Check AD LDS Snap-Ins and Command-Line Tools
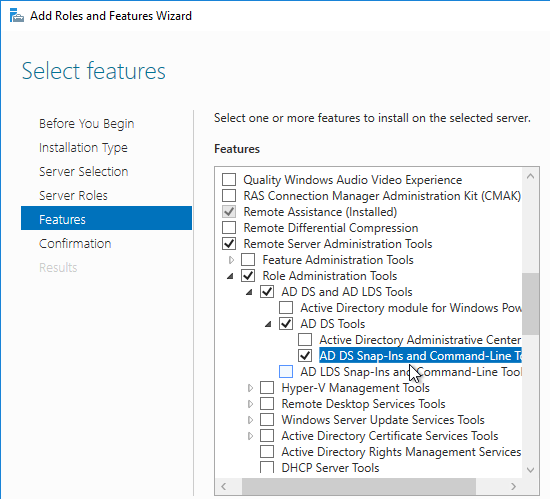The width and height of the screenshot is (550, 499). click(286, 372)
